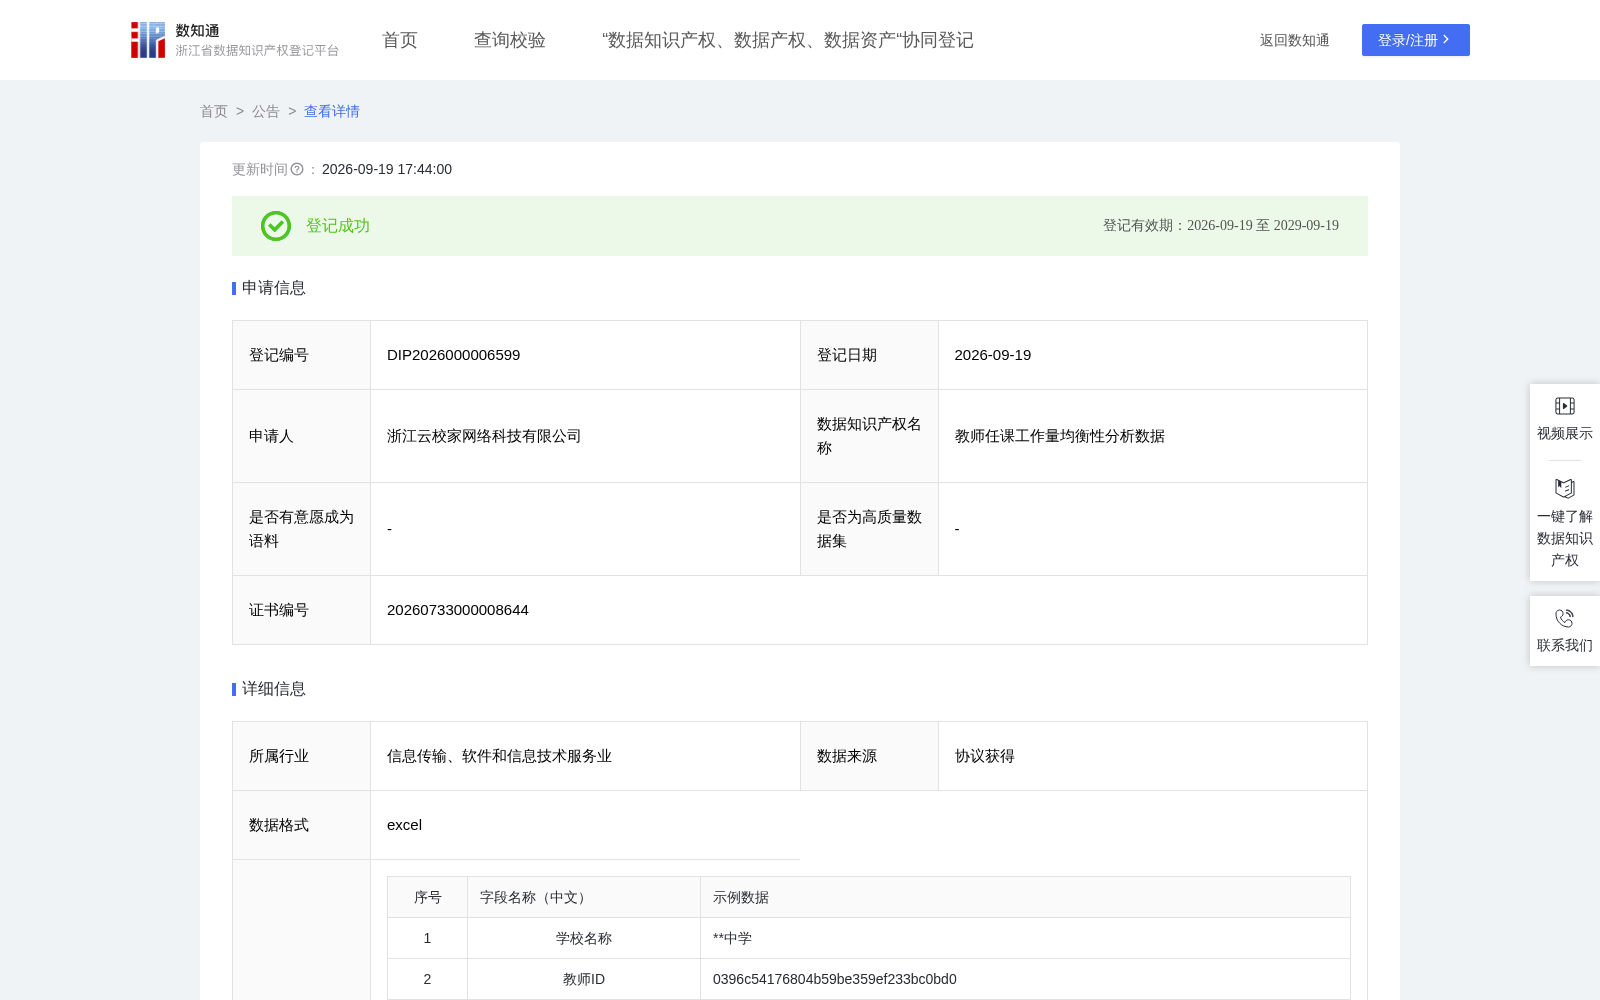Click the 数知通 platform logo
Viewport: 1600px width, 1000px height.
tap(234, 40)
